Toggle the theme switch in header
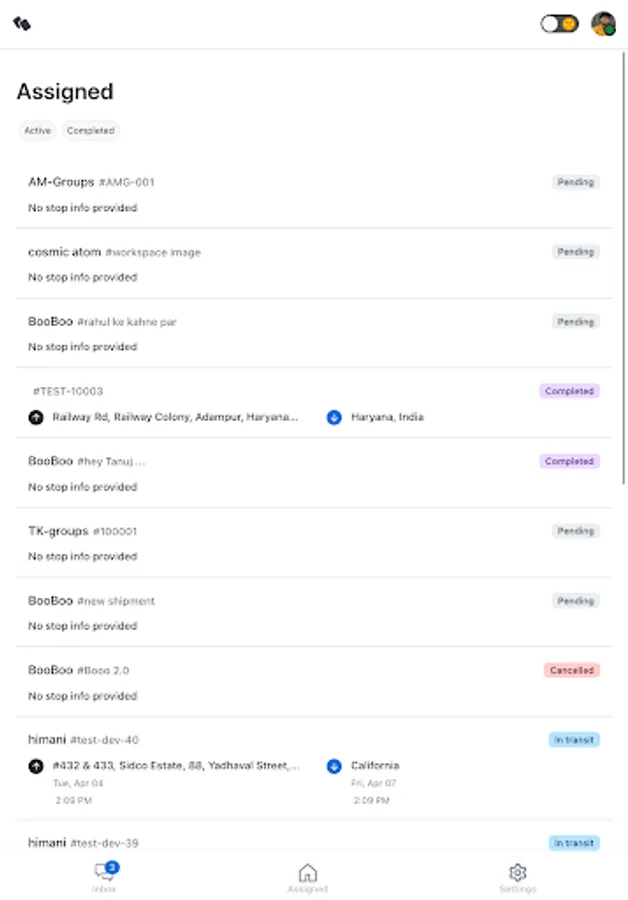This screenshot has width=628, height=900. coord(559,23)
